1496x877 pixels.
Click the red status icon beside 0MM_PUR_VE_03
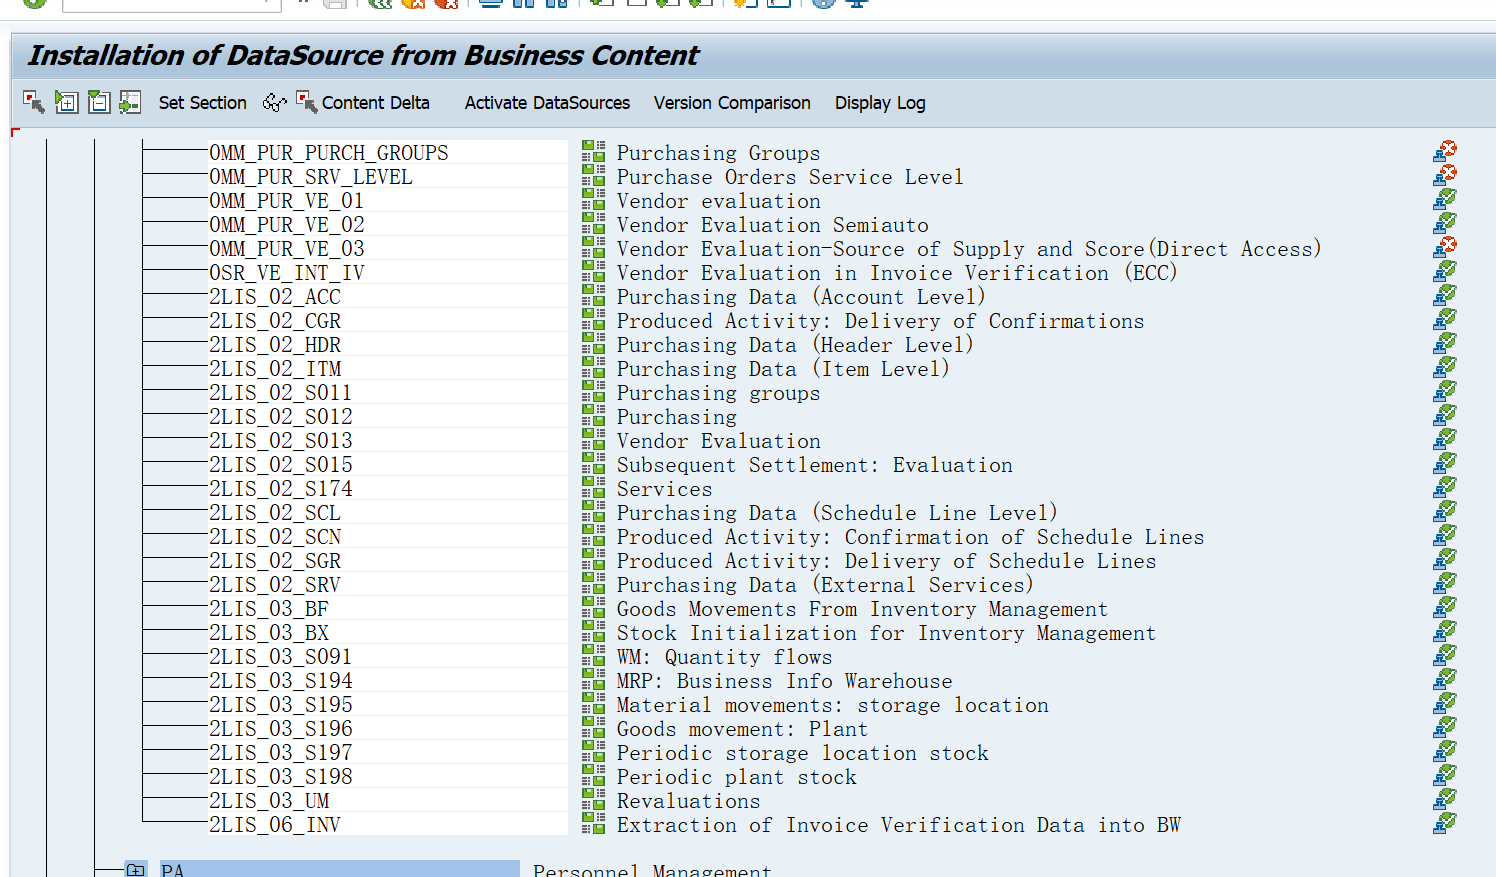click(1445, 246)
